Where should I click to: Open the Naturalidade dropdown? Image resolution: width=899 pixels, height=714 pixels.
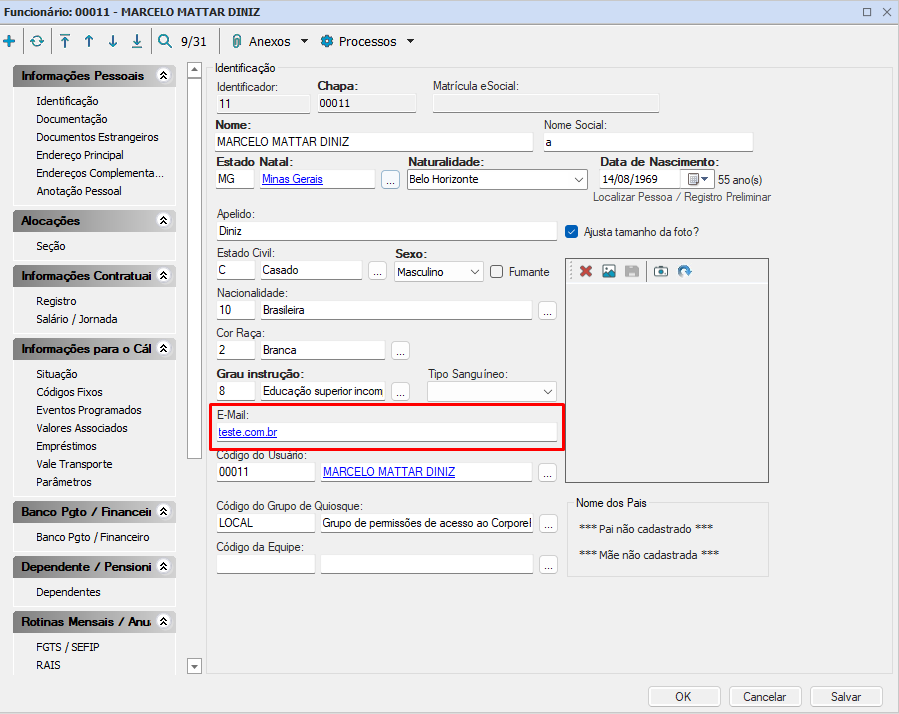[x=579, y=180]
